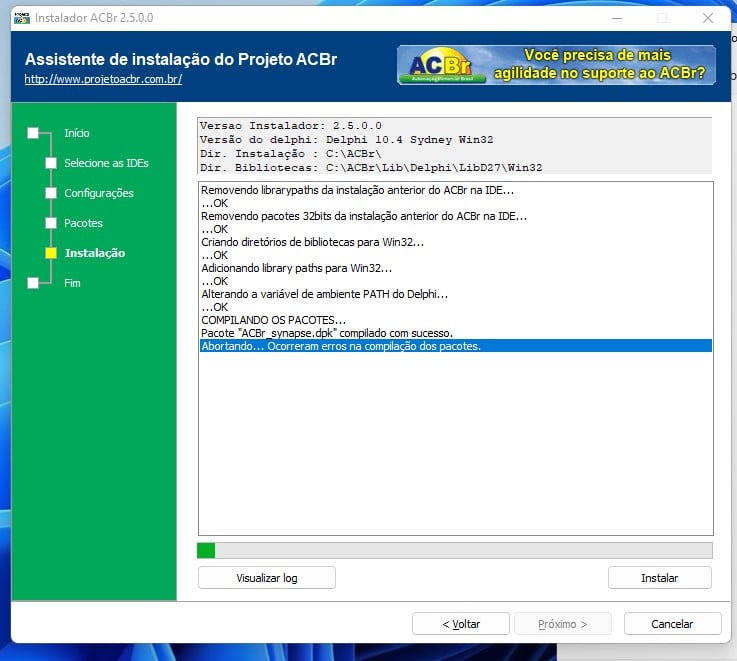The width and height of the screenshot is (737, 661).
Task: Select the highlighted 'Abortando...' error line
Action: tap(455, 346)
